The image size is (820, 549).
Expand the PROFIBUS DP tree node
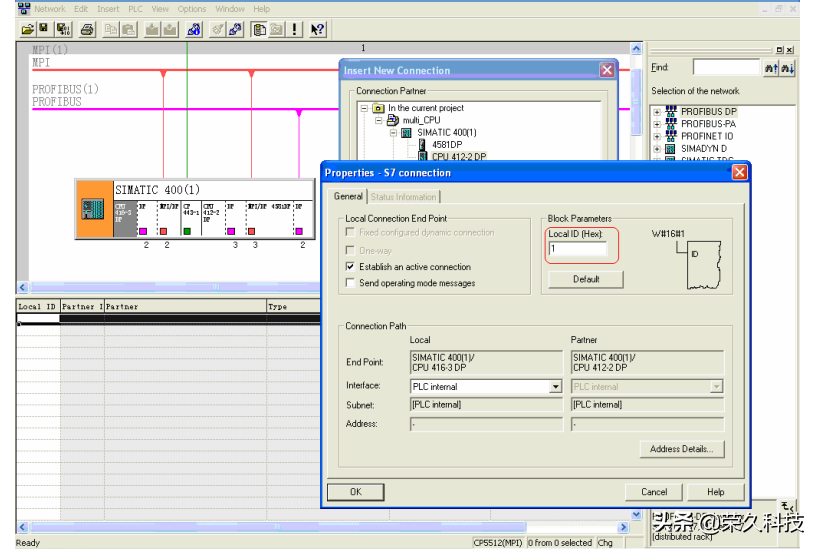(x=657, y=111)
